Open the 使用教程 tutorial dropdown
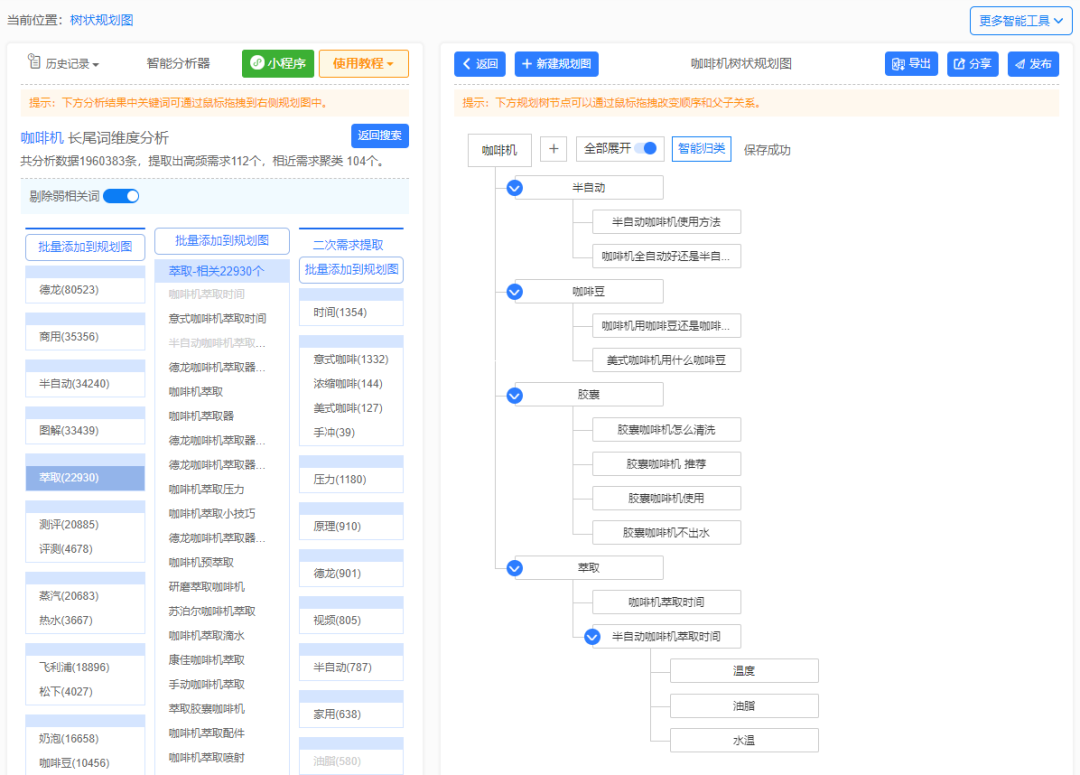The width and height of the screenshot is (1080, 775). click(364, 63)
